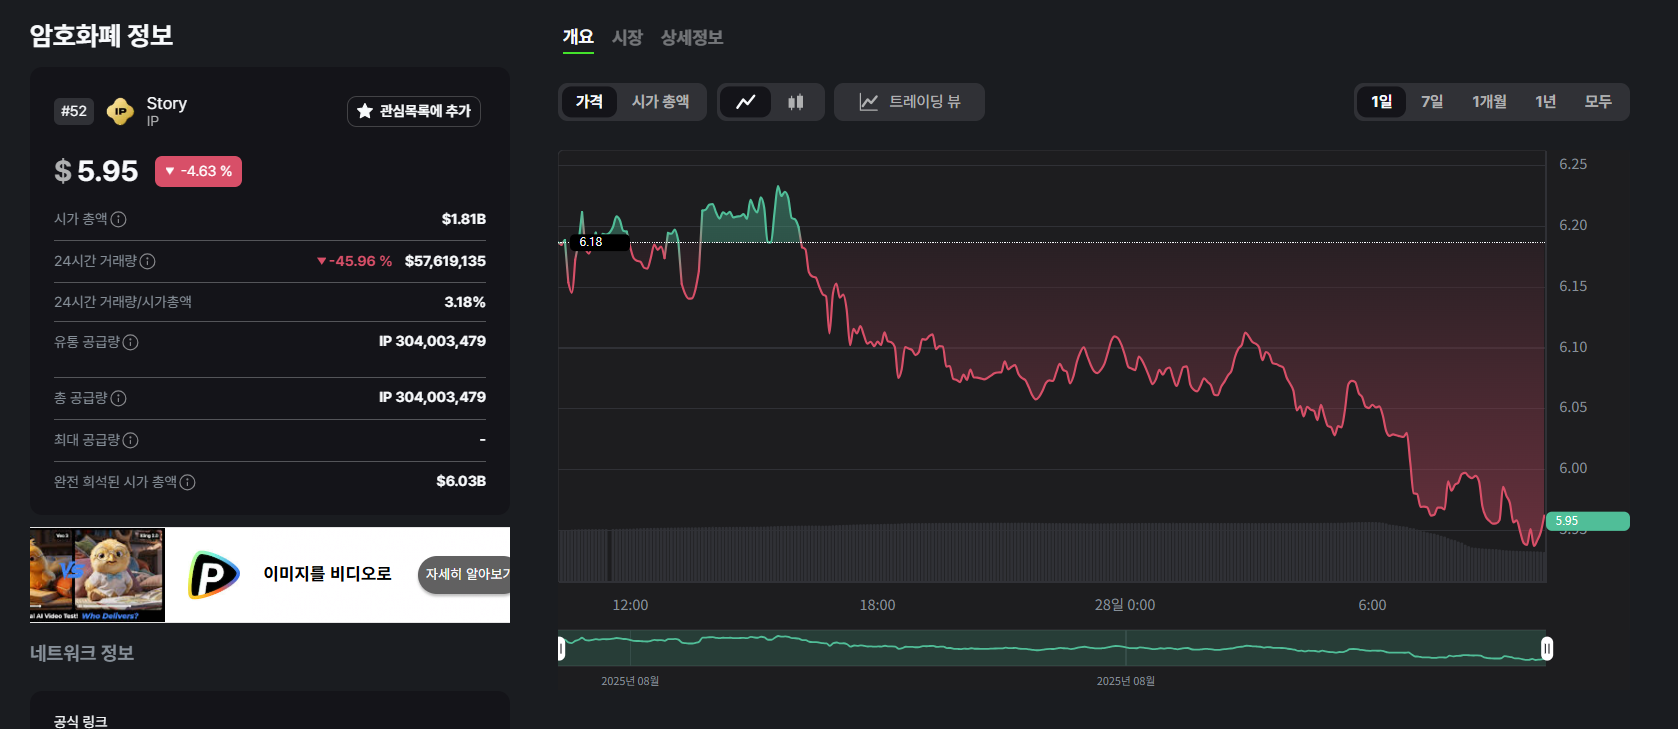Screen dimensions: 1678x729
Task: Switch to line chart view icon
Action: [746, 102]
